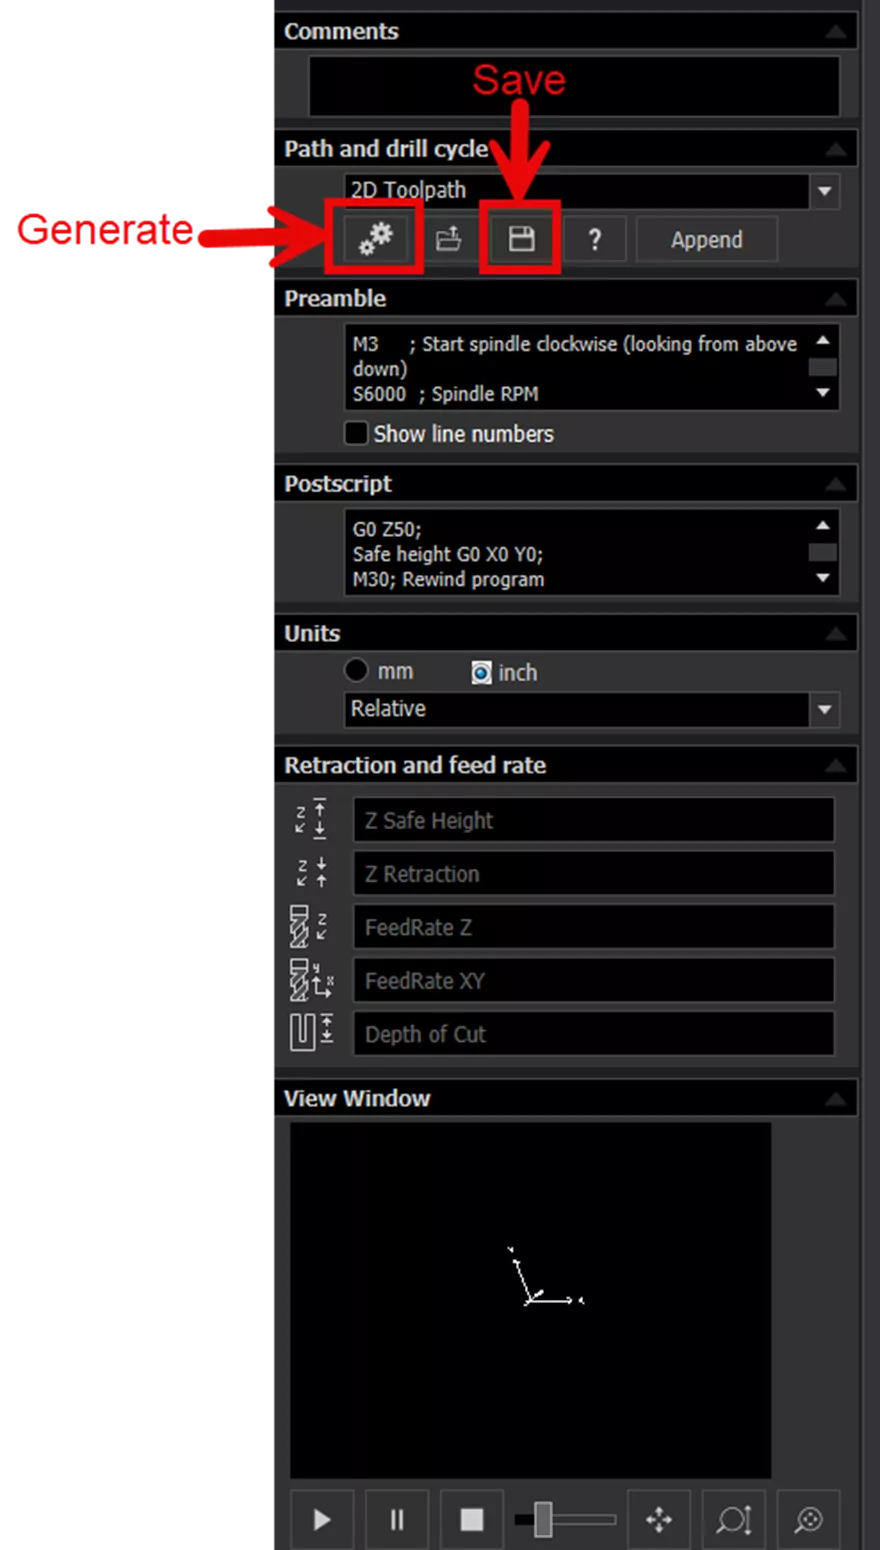
Task: Click the Generate toolpath gears icon
Action: pos(375,239)
